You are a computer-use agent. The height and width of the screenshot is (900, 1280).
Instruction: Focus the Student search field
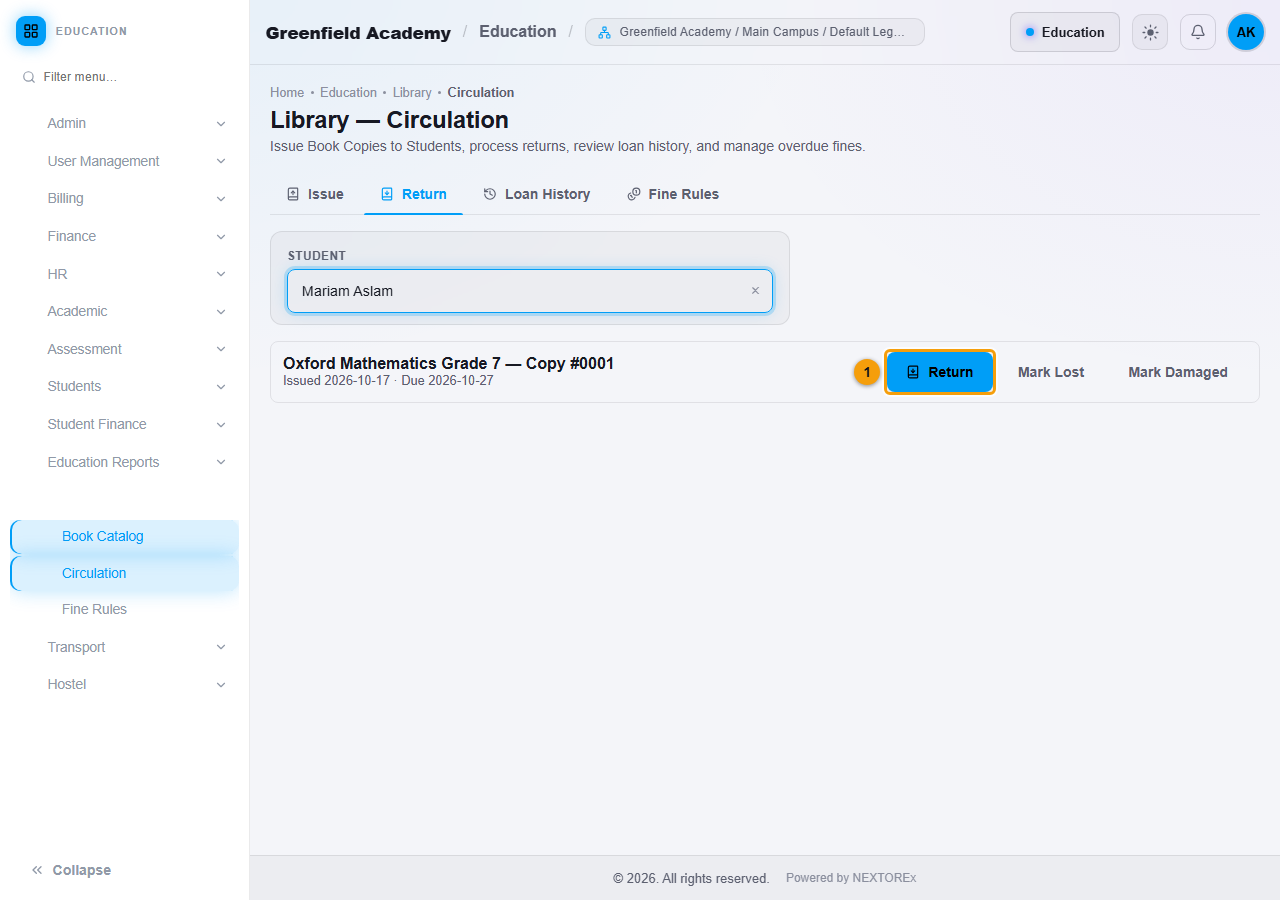pyautogui.click(x=530, y=291)
